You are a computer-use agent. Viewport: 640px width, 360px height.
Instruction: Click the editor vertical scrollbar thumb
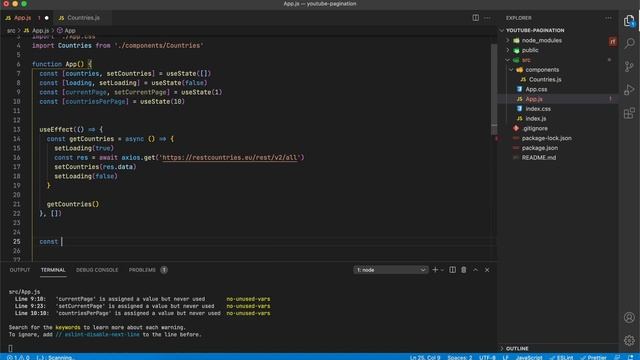494,89
